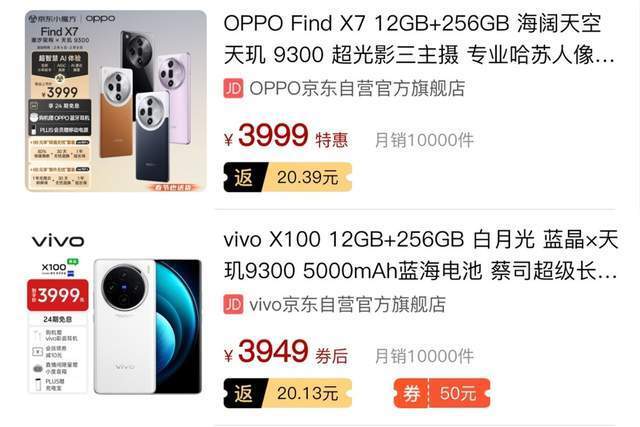The image size is (640, 427).
Task: Click the ¥3949 券后 price
Action: (x=286, y=352)
